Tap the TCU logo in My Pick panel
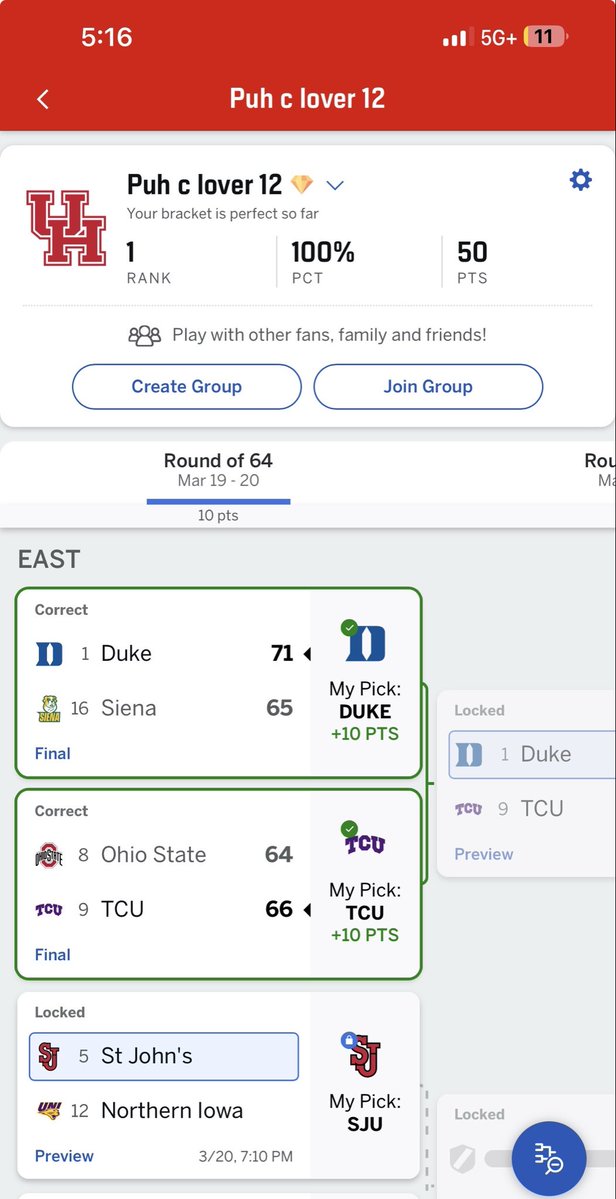 point(365,842)
